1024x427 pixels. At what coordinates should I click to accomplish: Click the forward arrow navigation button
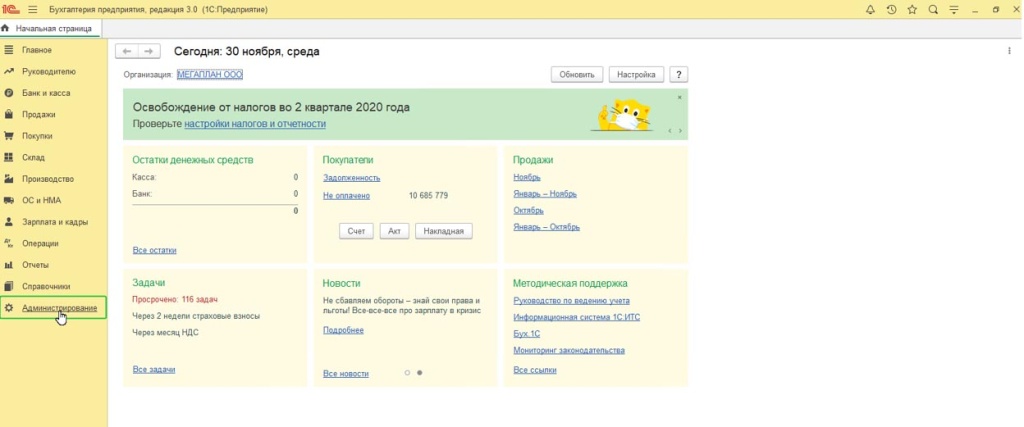pyautogui.click(x=149, y=51)
